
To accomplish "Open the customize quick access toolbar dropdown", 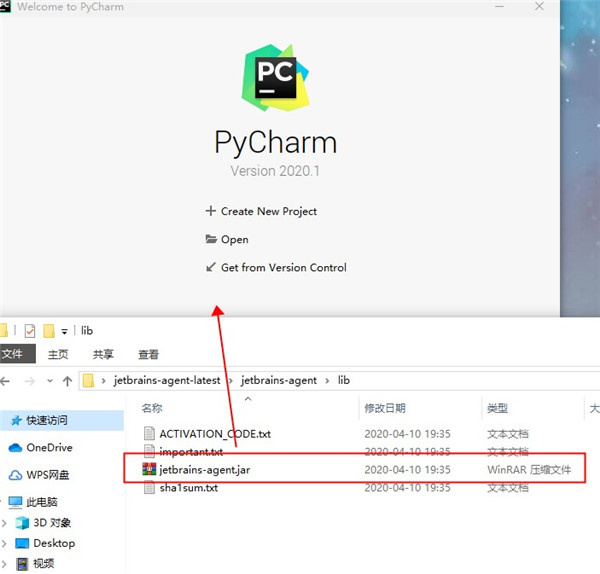I will [64, 332].
